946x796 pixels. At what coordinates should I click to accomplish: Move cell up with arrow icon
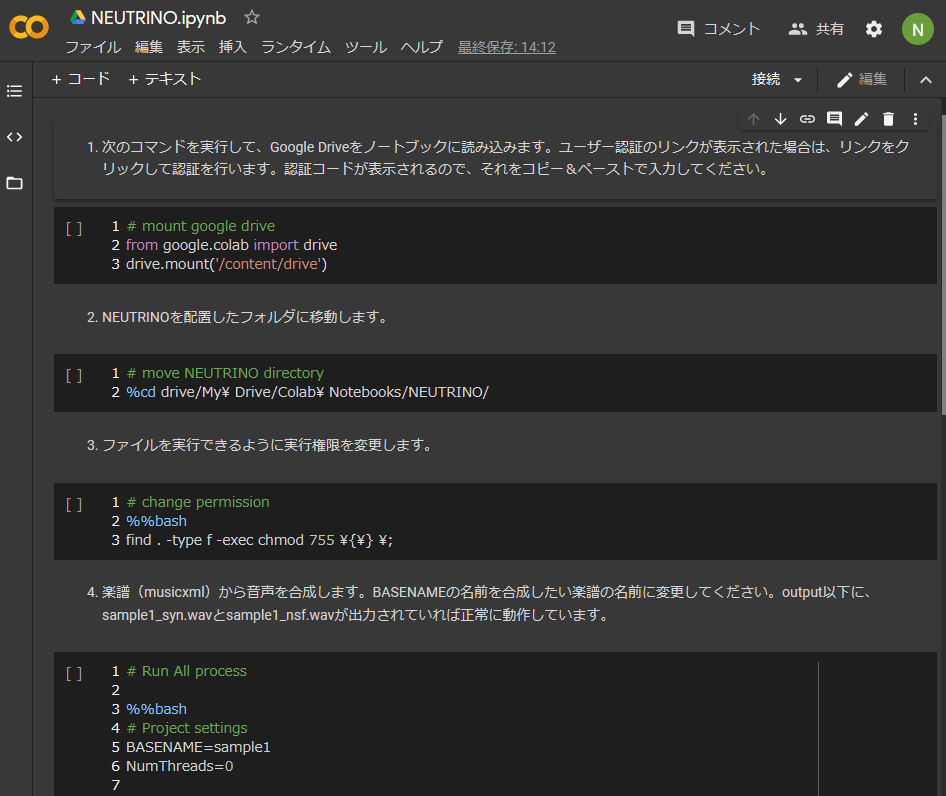tap(753, 119)
